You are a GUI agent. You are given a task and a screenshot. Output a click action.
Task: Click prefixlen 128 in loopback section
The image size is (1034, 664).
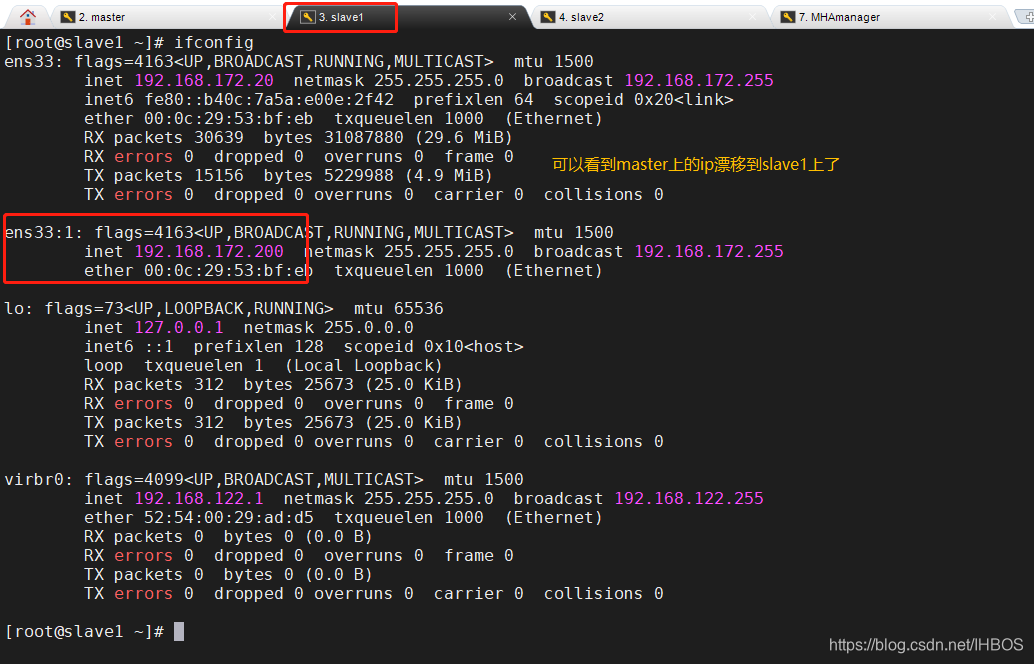(258, 347)
